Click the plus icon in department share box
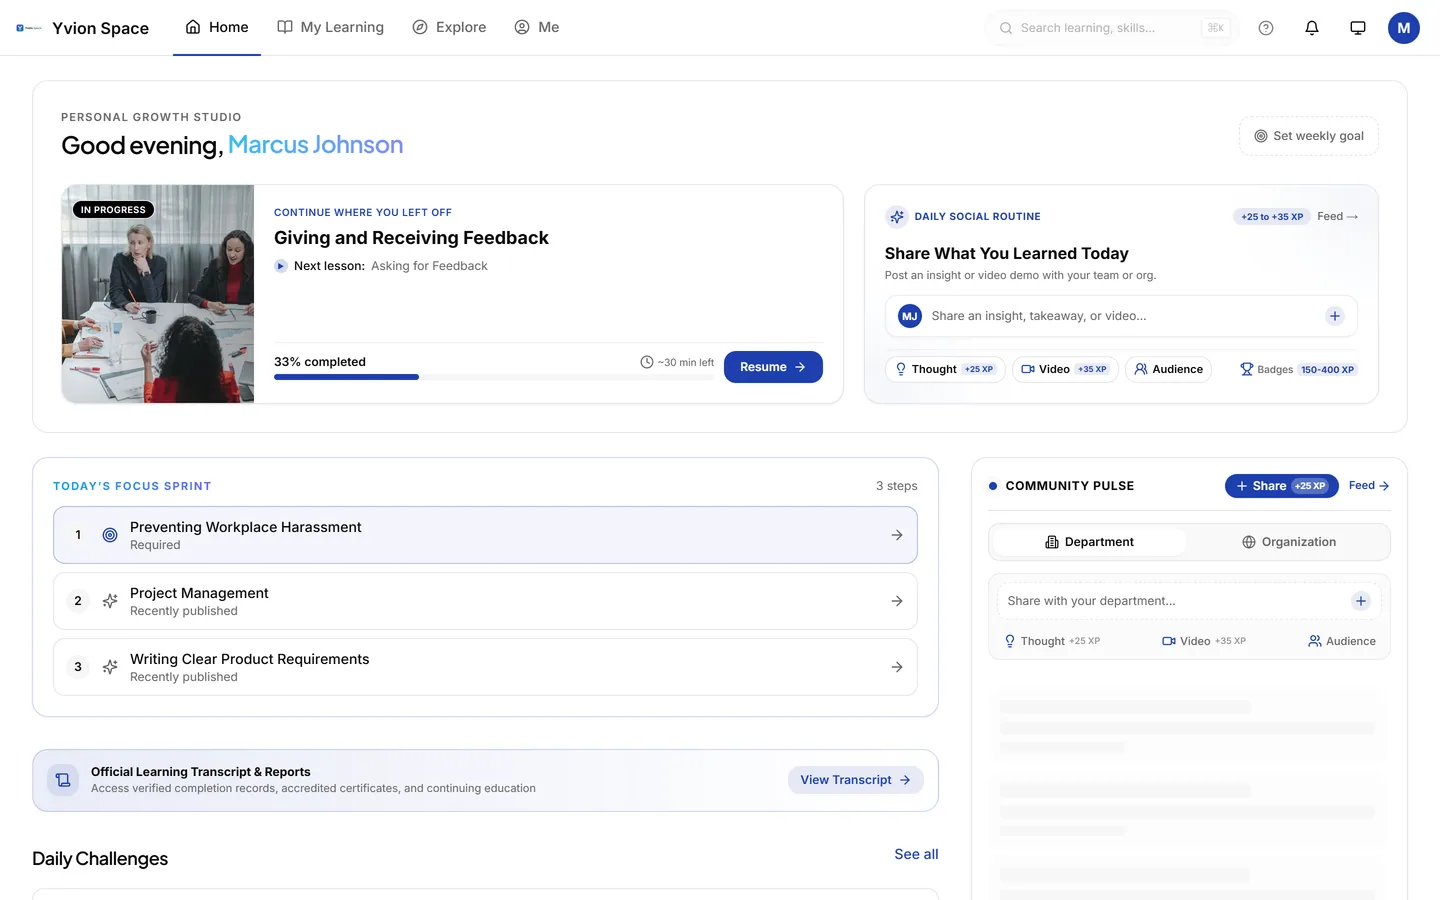The image size is (1440, 900). (x=1360, y=601)
